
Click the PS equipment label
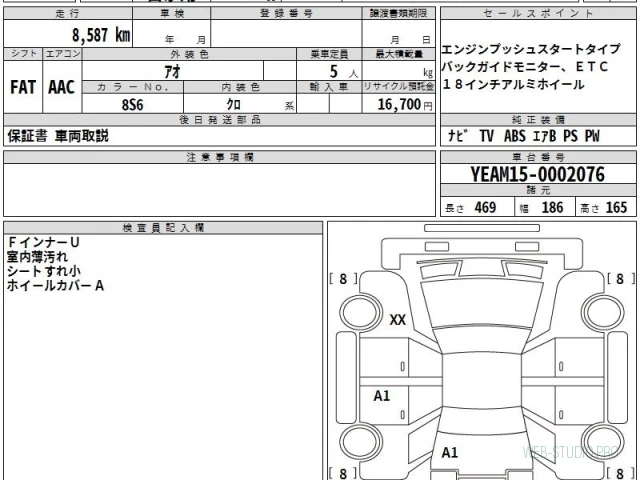[x=571, y=136]
